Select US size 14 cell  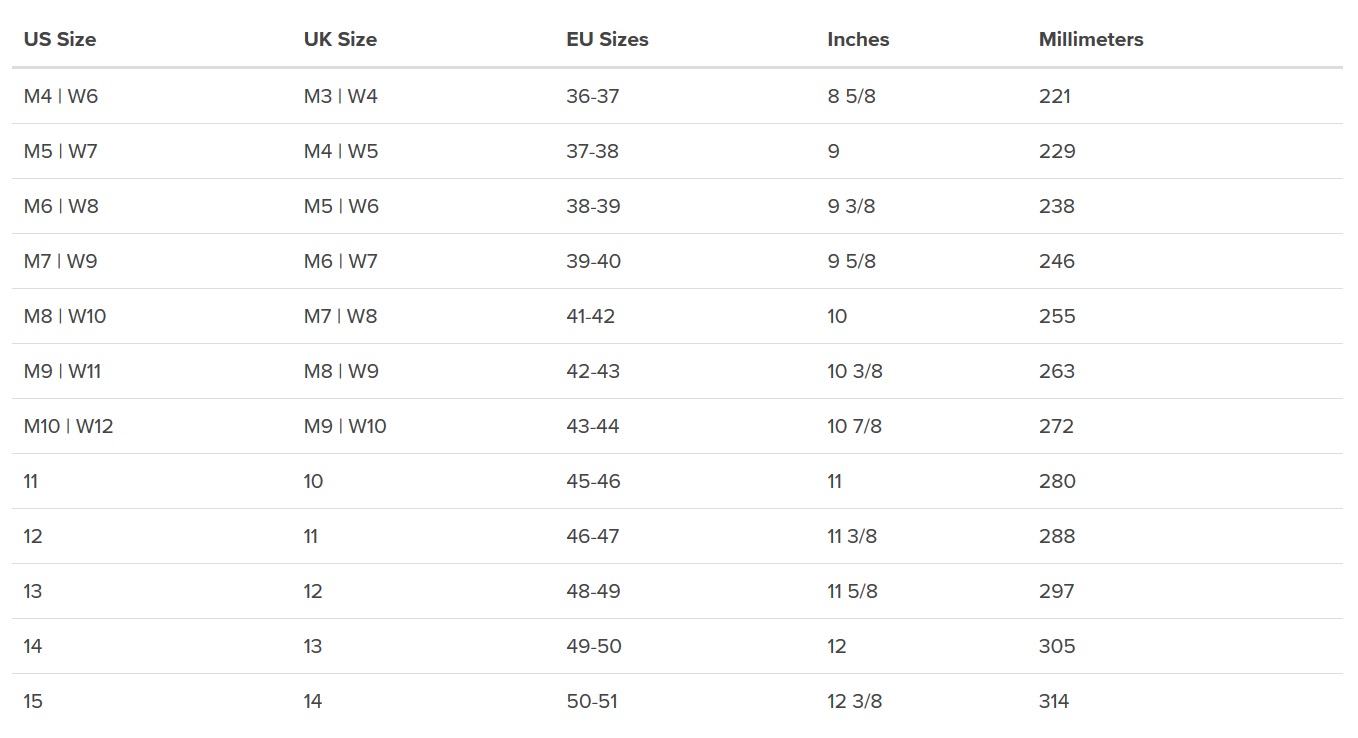pyautogui.click(x=33, y=647)
